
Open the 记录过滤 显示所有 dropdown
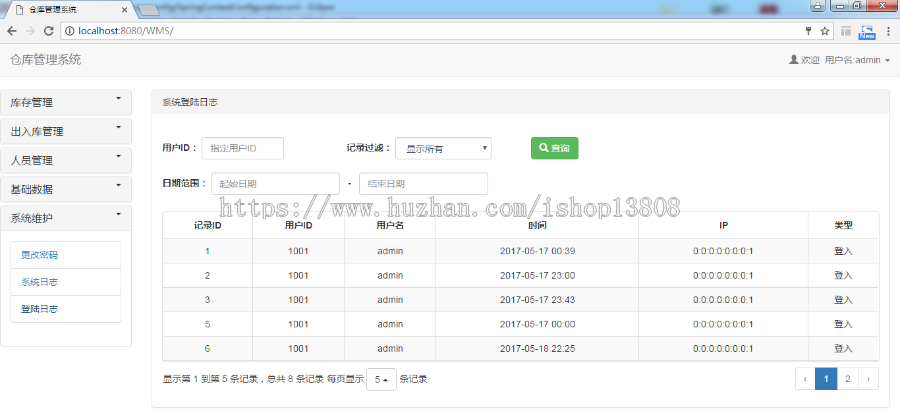(443, 148)
